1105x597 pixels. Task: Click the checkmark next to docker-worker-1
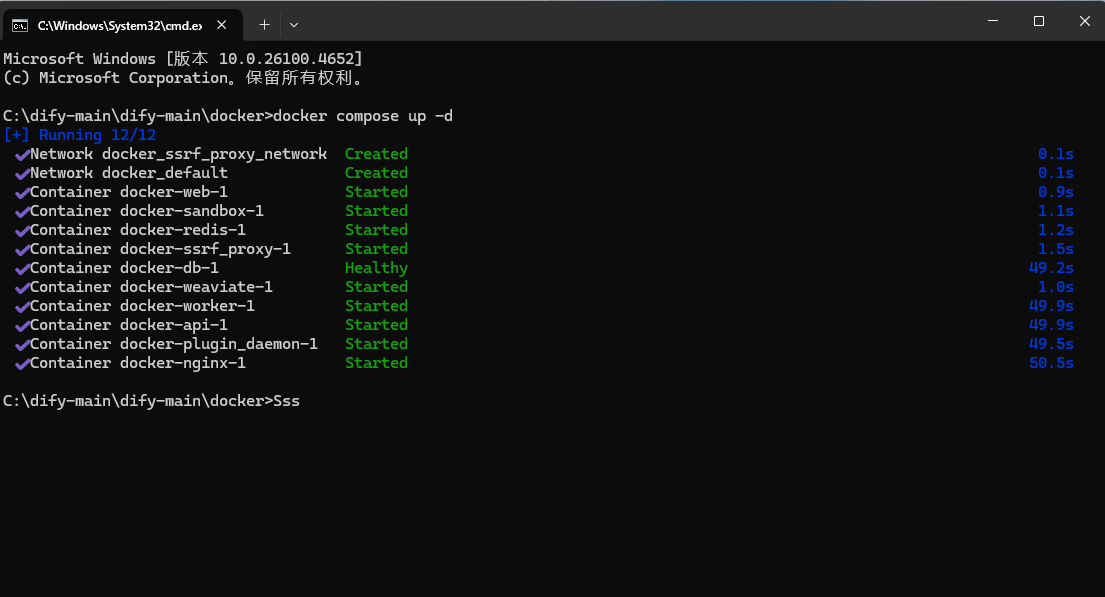[x=22, y=305]
